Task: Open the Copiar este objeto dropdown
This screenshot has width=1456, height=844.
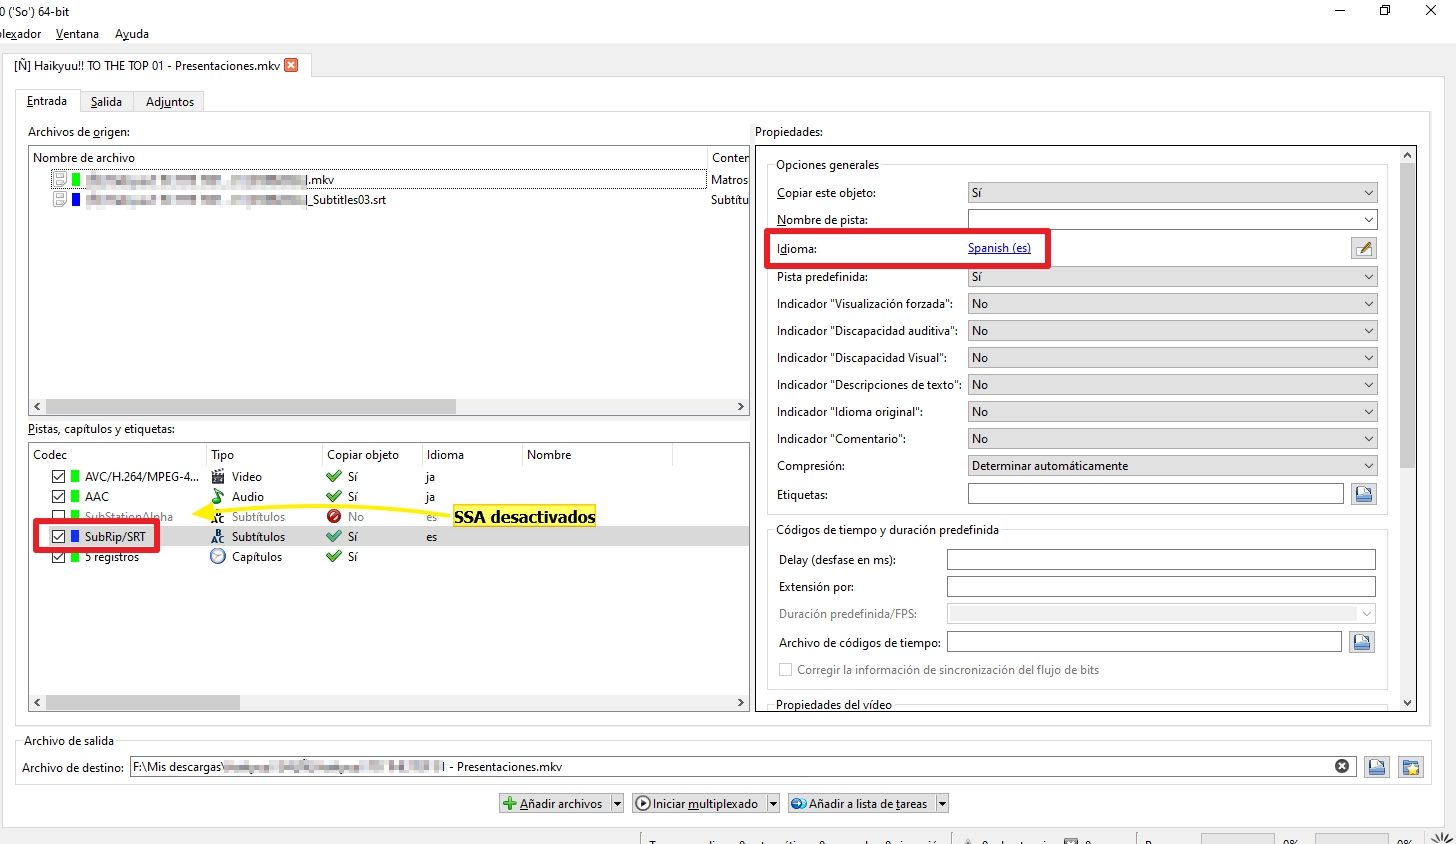Action: coord(1172,193)
